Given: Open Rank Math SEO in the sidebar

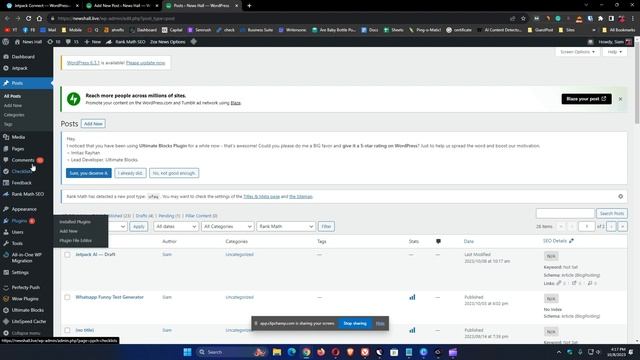Looking at the screenshot, I should (x=27, y=194).
